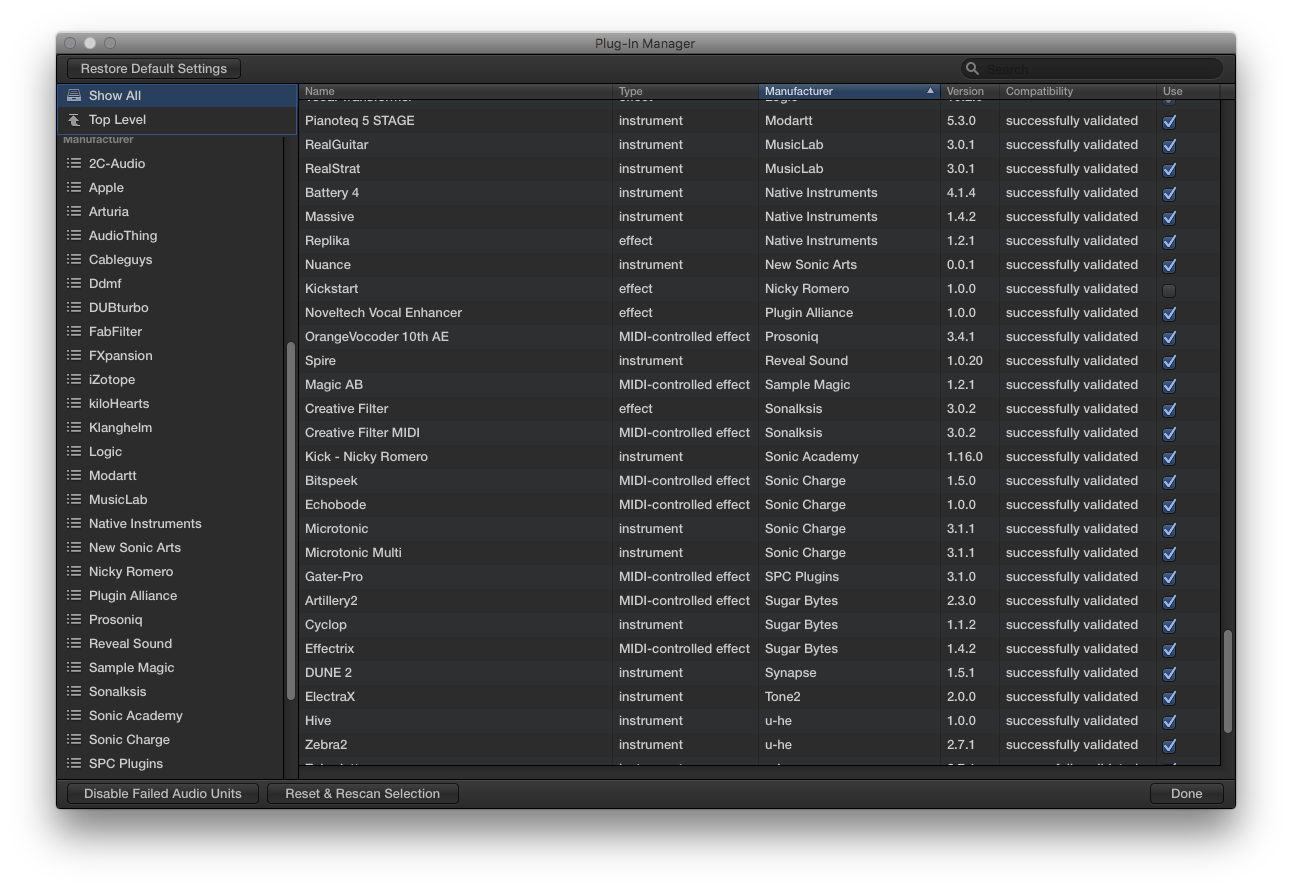
Task: Click the list icon beside Prosoniq
Action: tap(73, 619)
